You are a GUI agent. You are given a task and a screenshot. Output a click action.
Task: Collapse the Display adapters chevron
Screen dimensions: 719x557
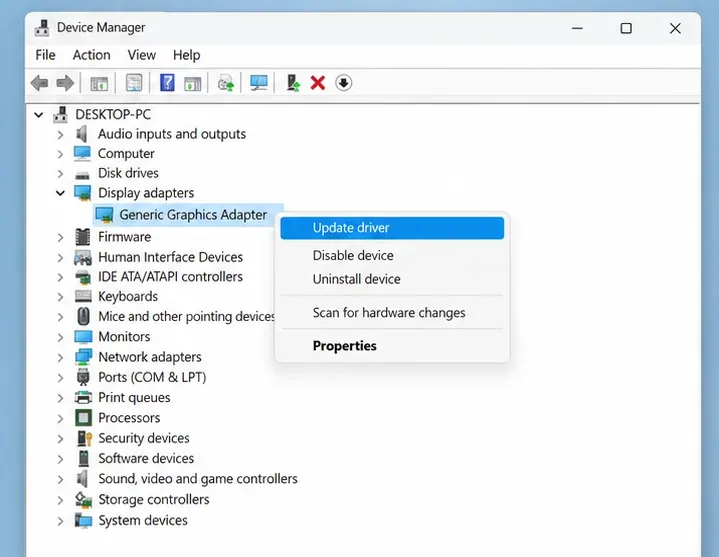click(61, 193)
